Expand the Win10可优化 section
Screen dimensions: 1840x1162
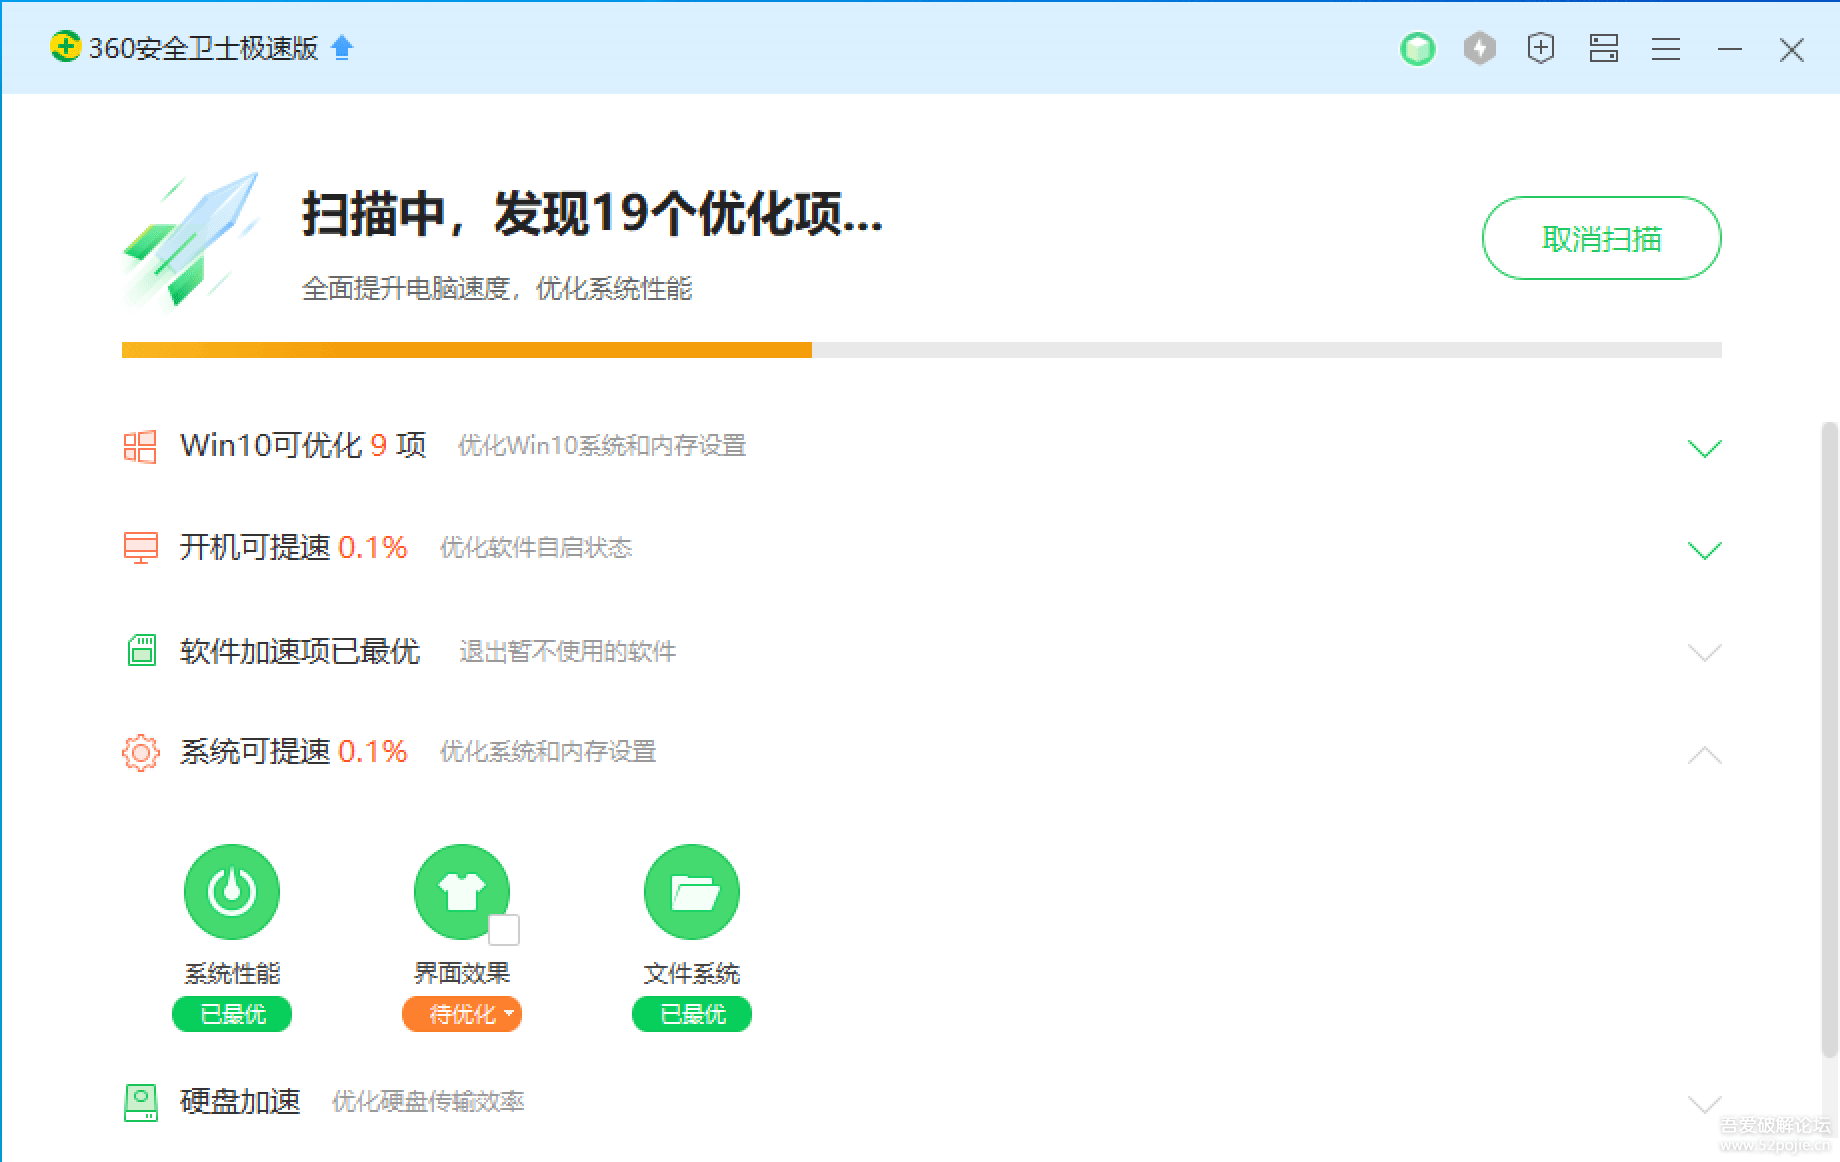click(x=1703, y=447)
